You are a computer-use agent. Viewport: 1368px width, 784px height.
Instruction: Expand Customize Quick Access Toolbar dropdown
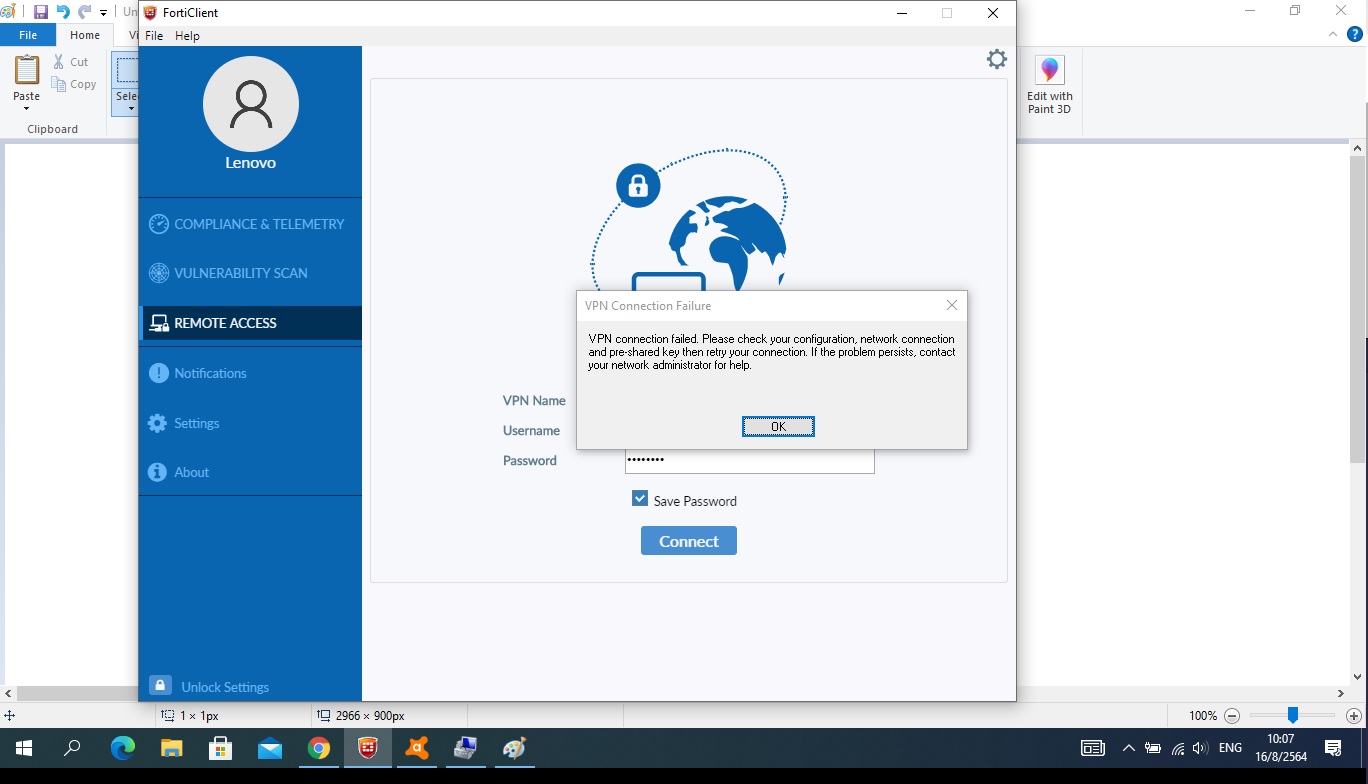point(104,13)
